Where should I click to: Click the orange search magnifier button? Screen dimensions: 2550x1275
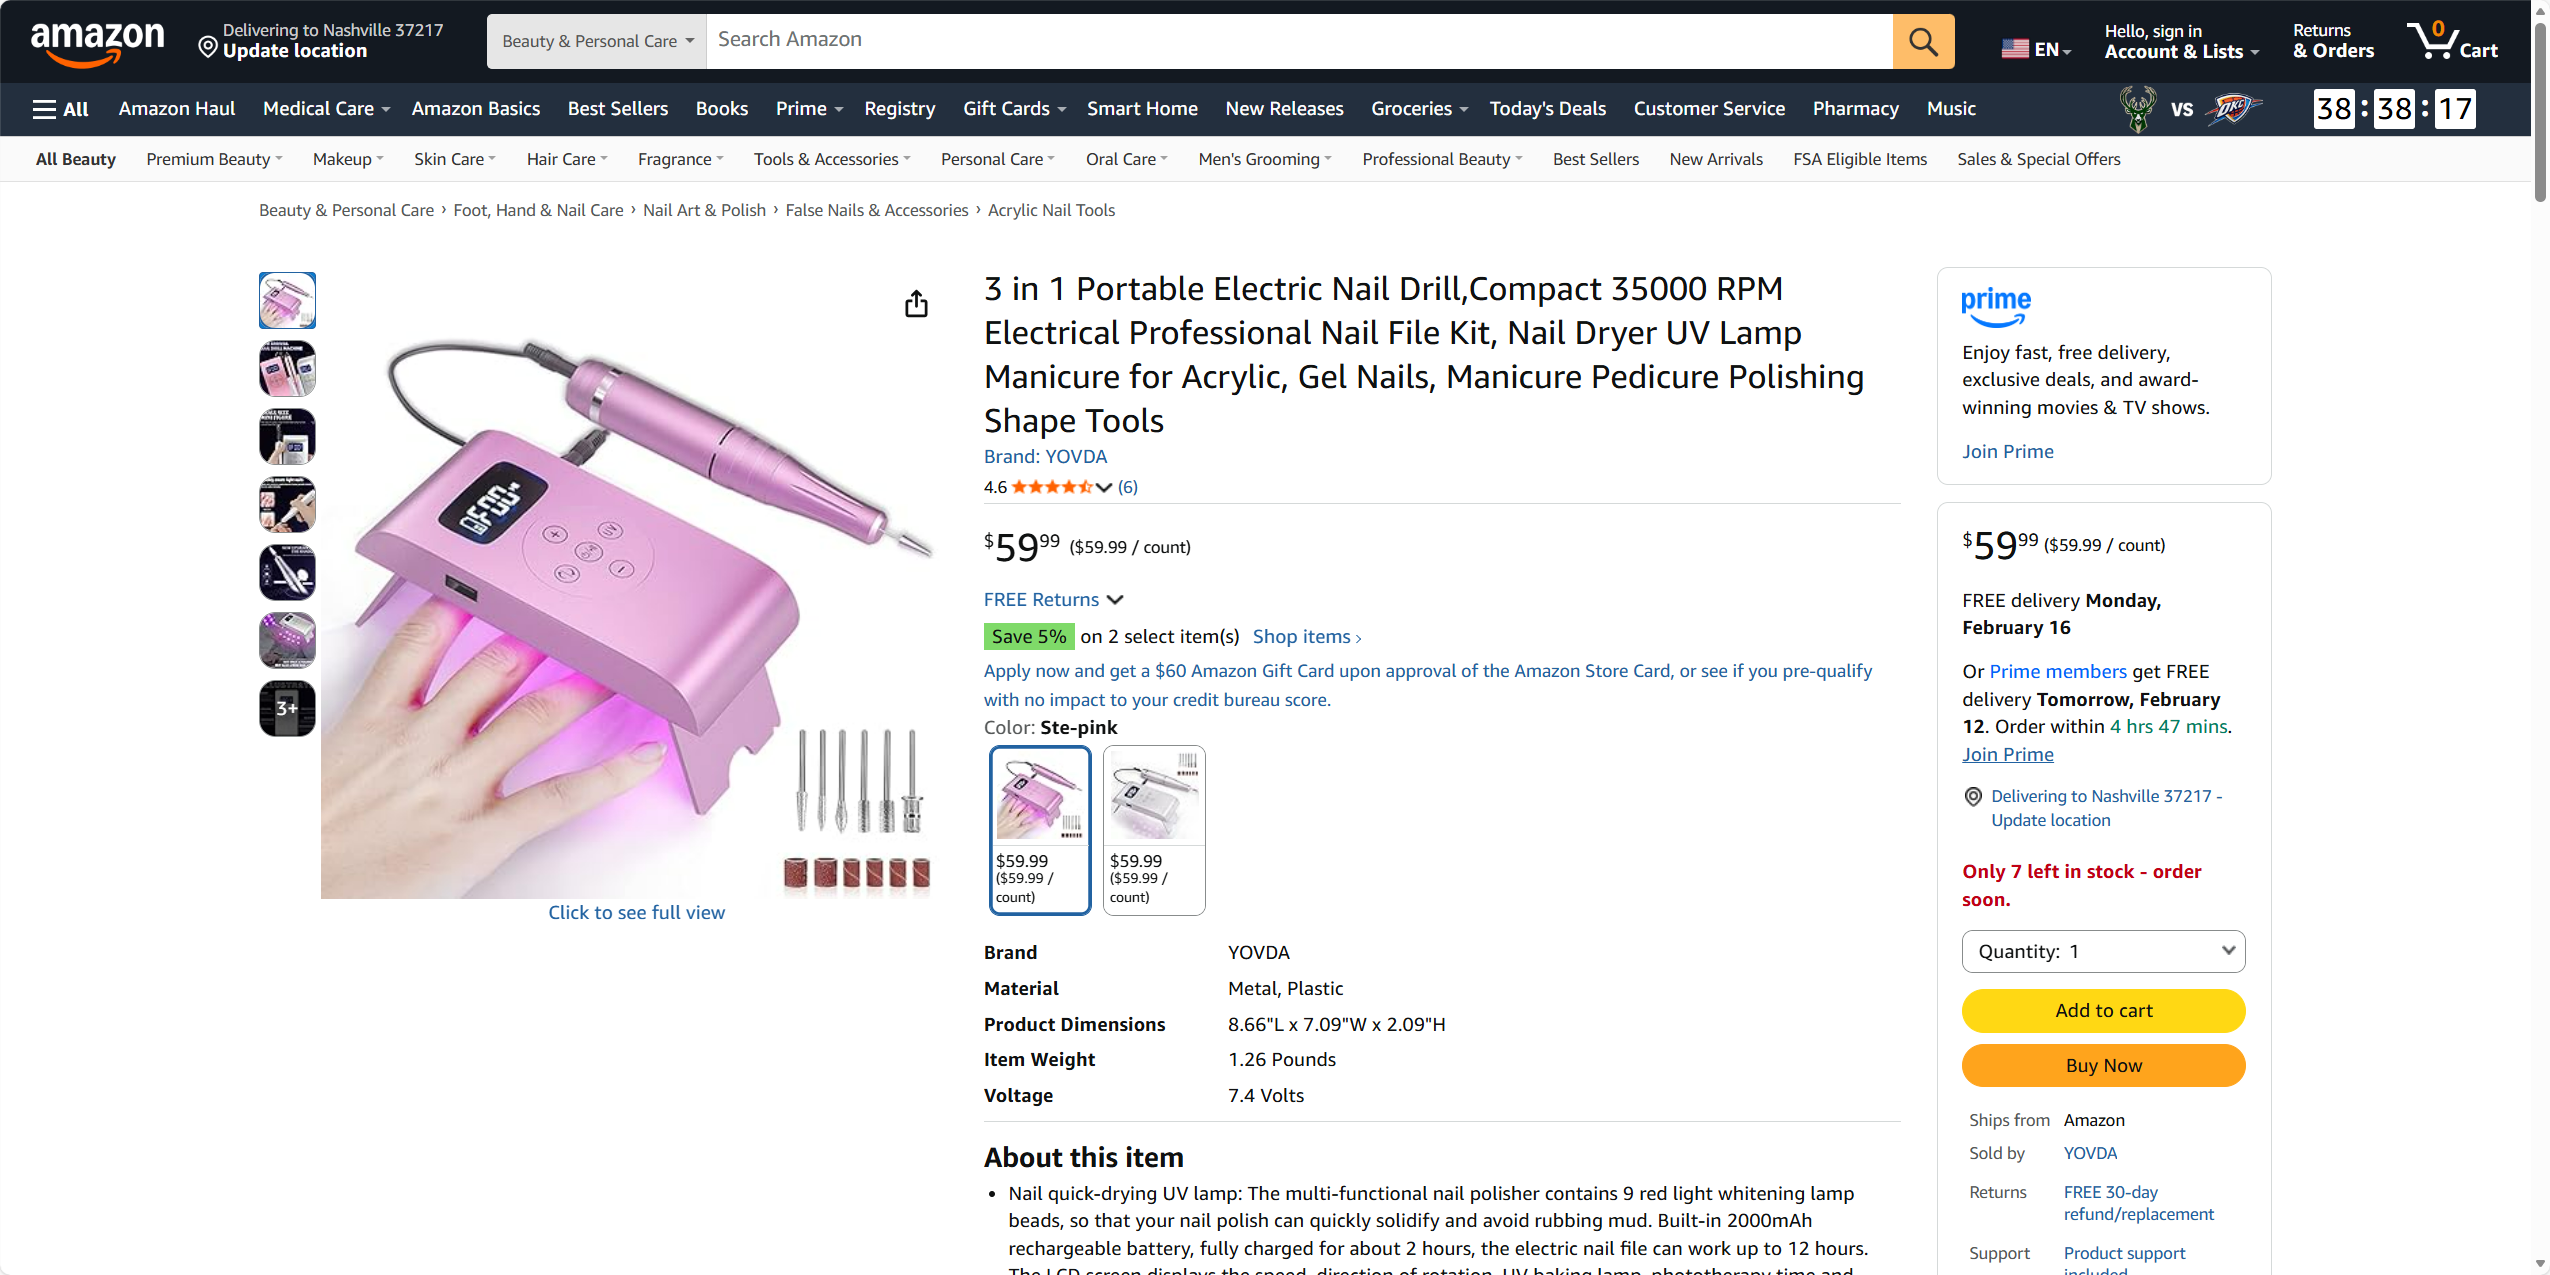tap(1922, 41)
